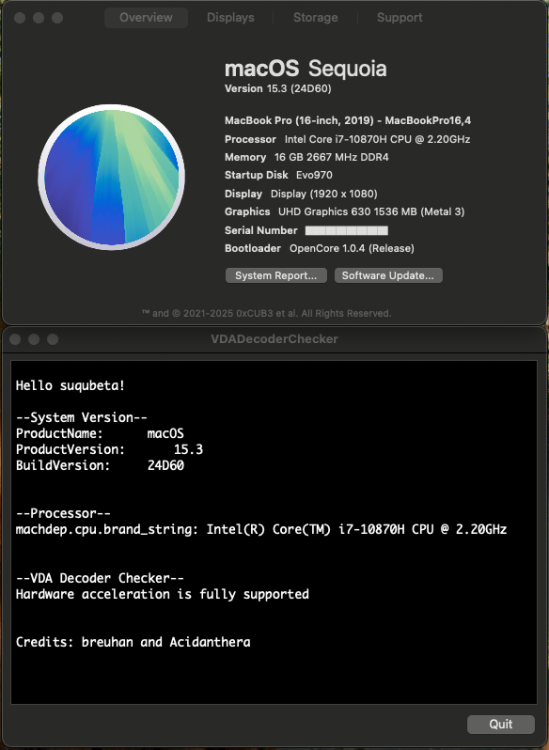This screenshot has width=549, height=750.
Task: Minimize the About This Mac window
Action: pos(38,18)
